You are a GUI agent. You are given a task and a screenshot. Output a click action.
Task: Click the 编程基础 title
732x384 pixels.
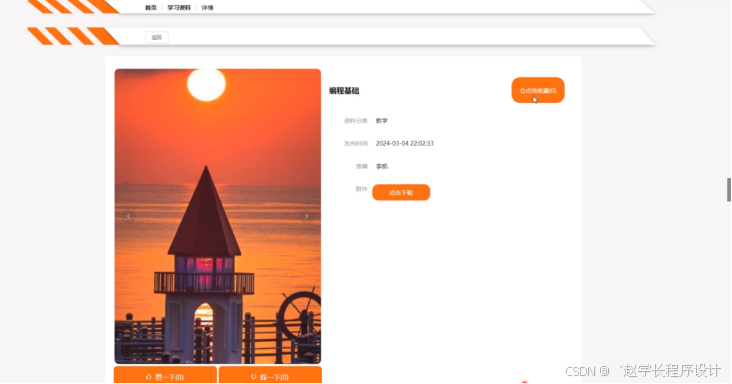pyautogui.click(x=344, y=91)
